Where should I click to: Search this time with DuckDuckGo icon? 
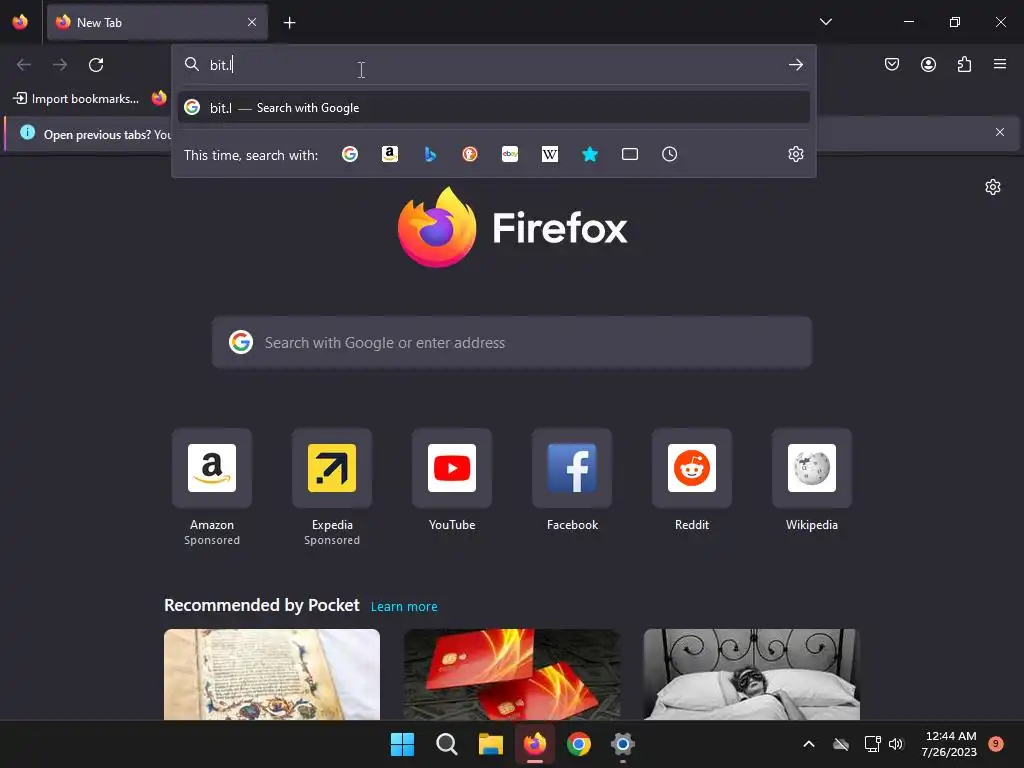pyautogui.click(x=470, y=154)
